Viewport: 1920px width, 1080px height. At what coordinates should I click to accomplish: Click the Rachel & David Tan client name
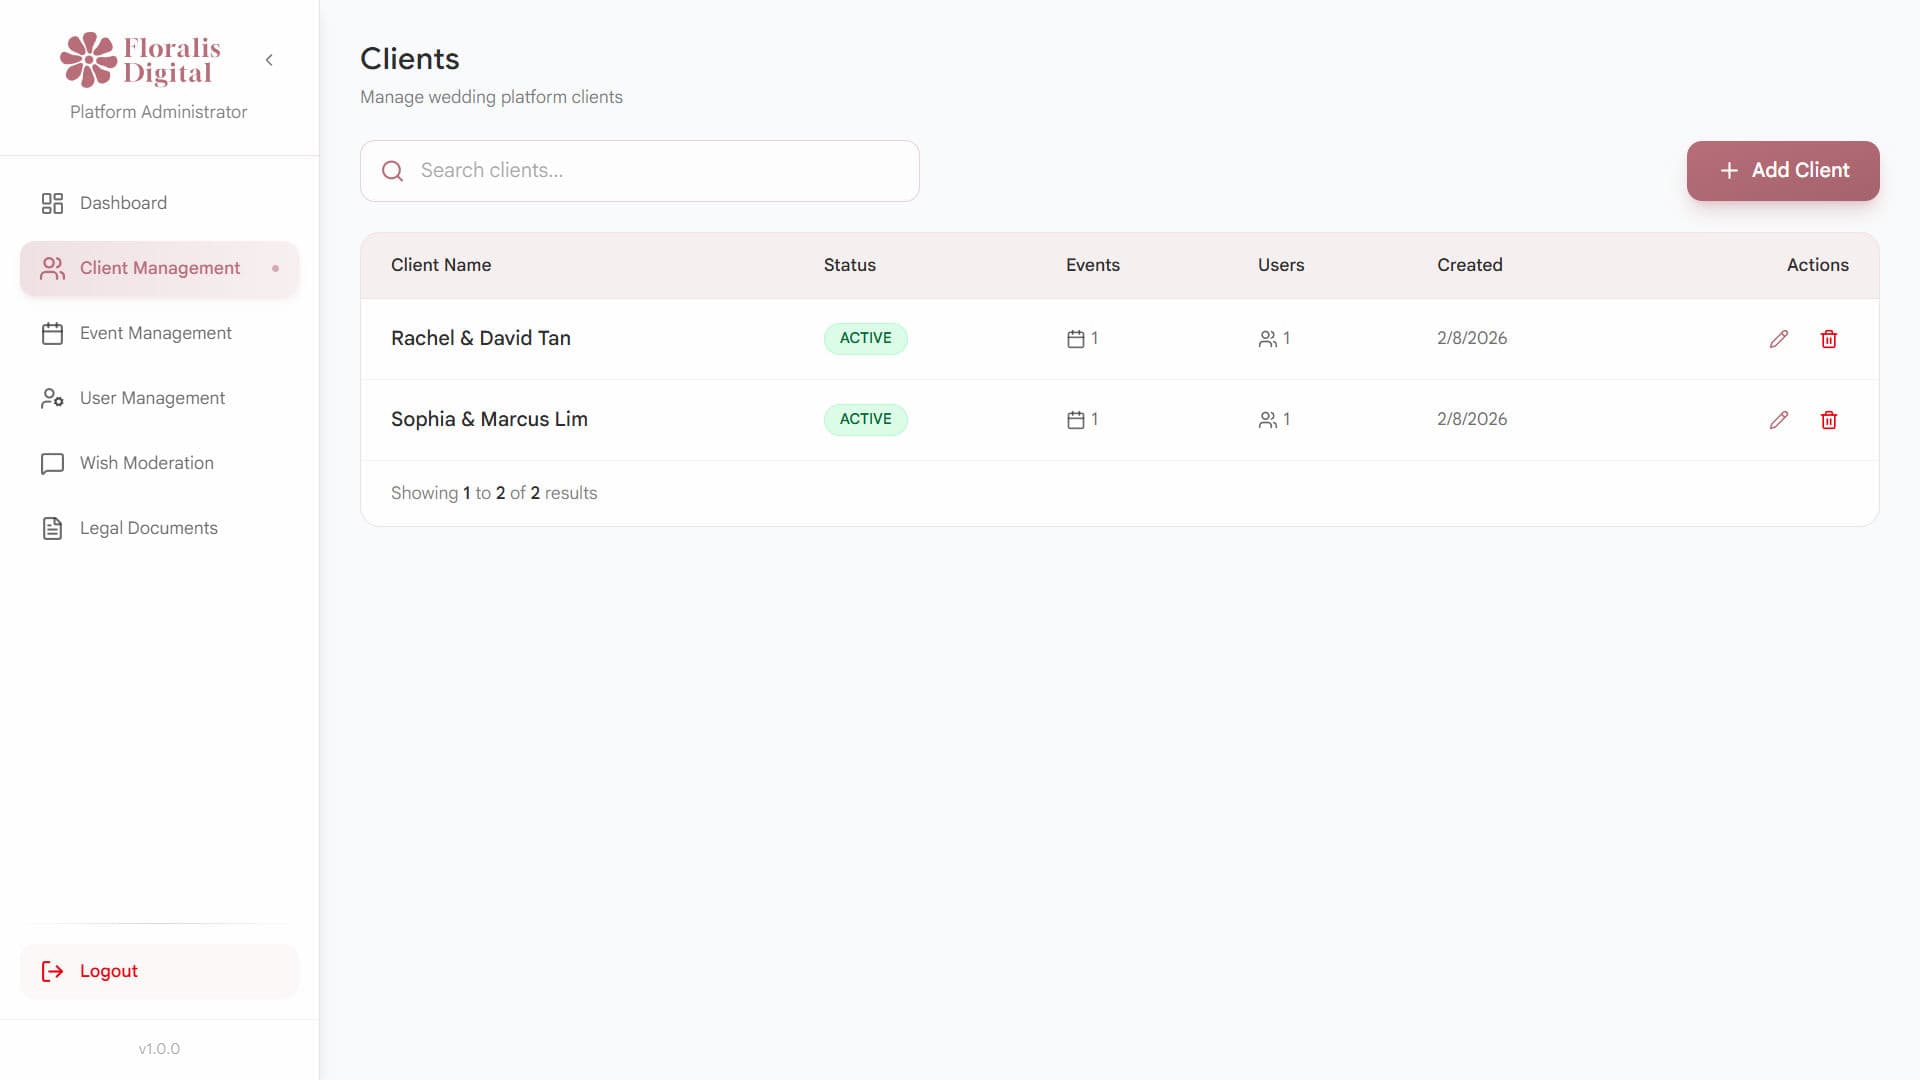(481, 338)
